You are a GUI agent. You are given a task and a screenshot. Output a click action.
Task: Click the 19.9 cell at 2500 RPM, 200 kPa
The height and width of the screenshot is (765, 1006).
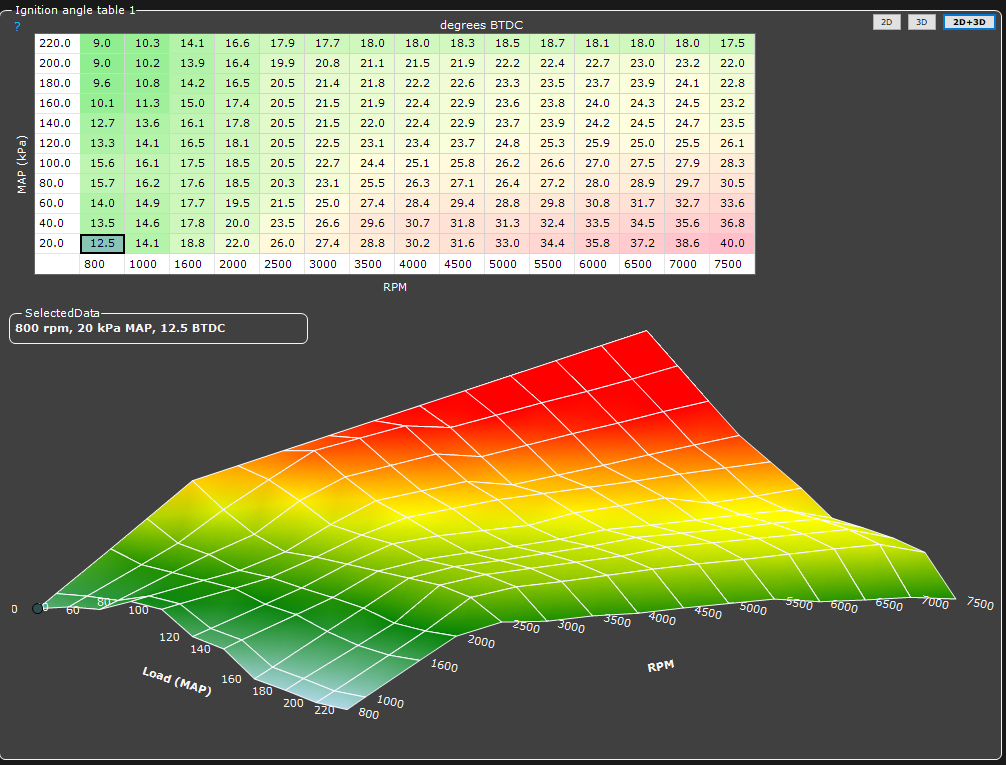click(x=282, y=63)
